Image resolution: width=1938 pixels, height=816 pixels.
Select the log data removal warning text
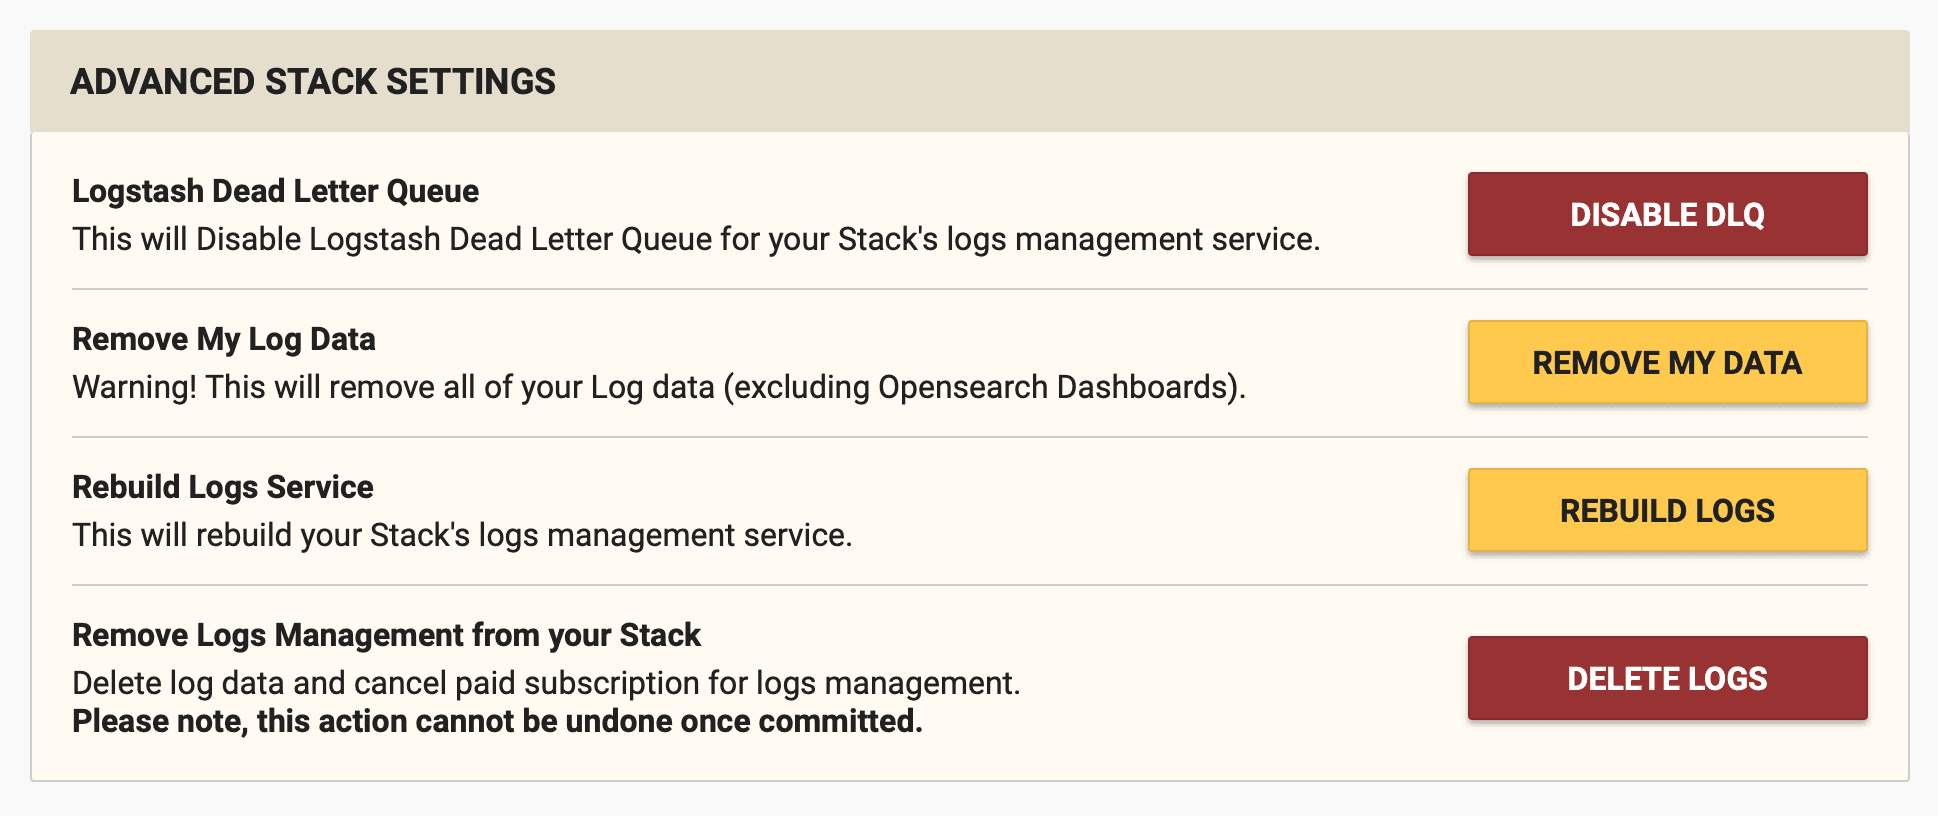[x=658, y=387]
